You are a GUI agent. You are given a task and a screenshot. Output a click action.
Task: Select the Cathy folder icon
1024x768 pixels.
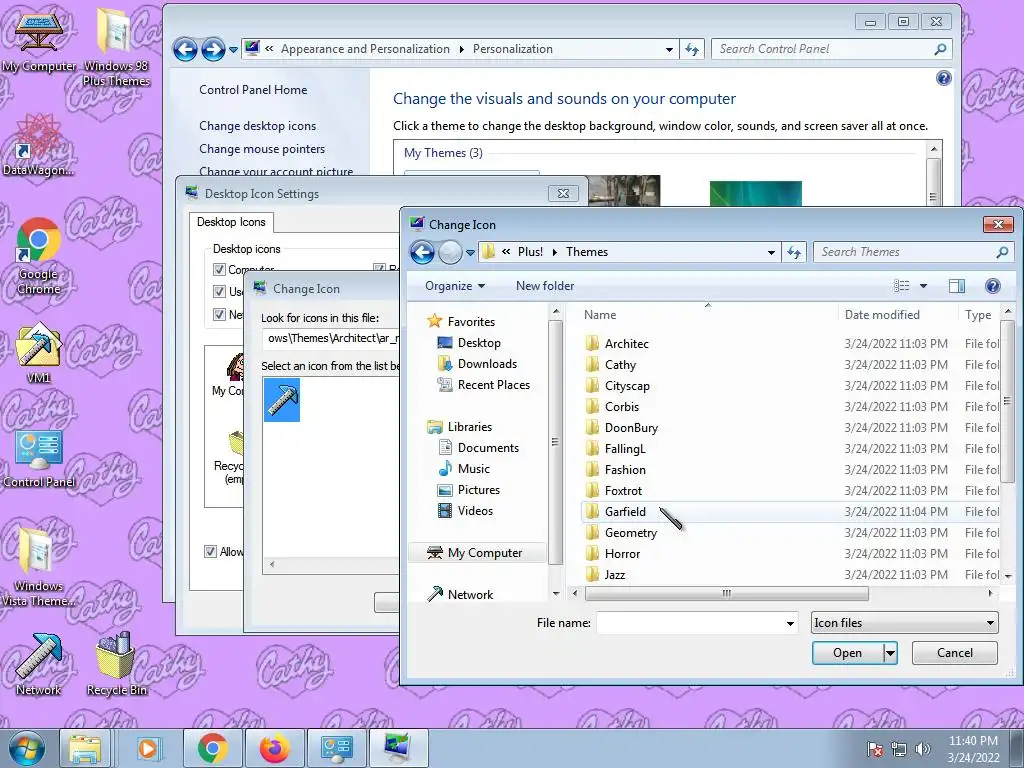(x=592, y=364)
